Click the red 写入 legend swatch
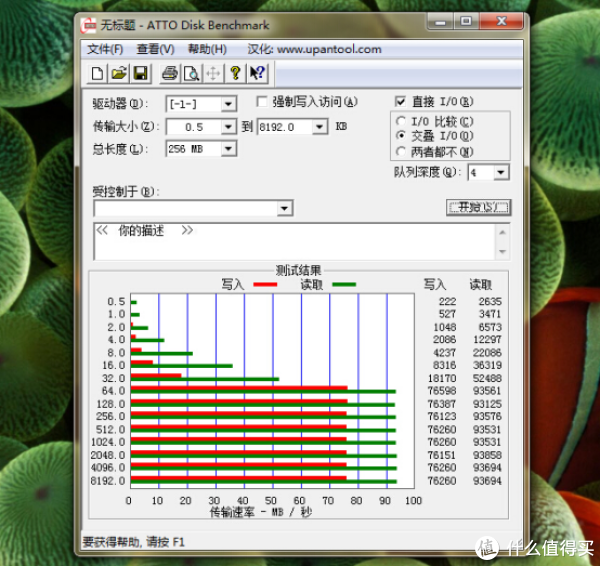 [265, 284]
